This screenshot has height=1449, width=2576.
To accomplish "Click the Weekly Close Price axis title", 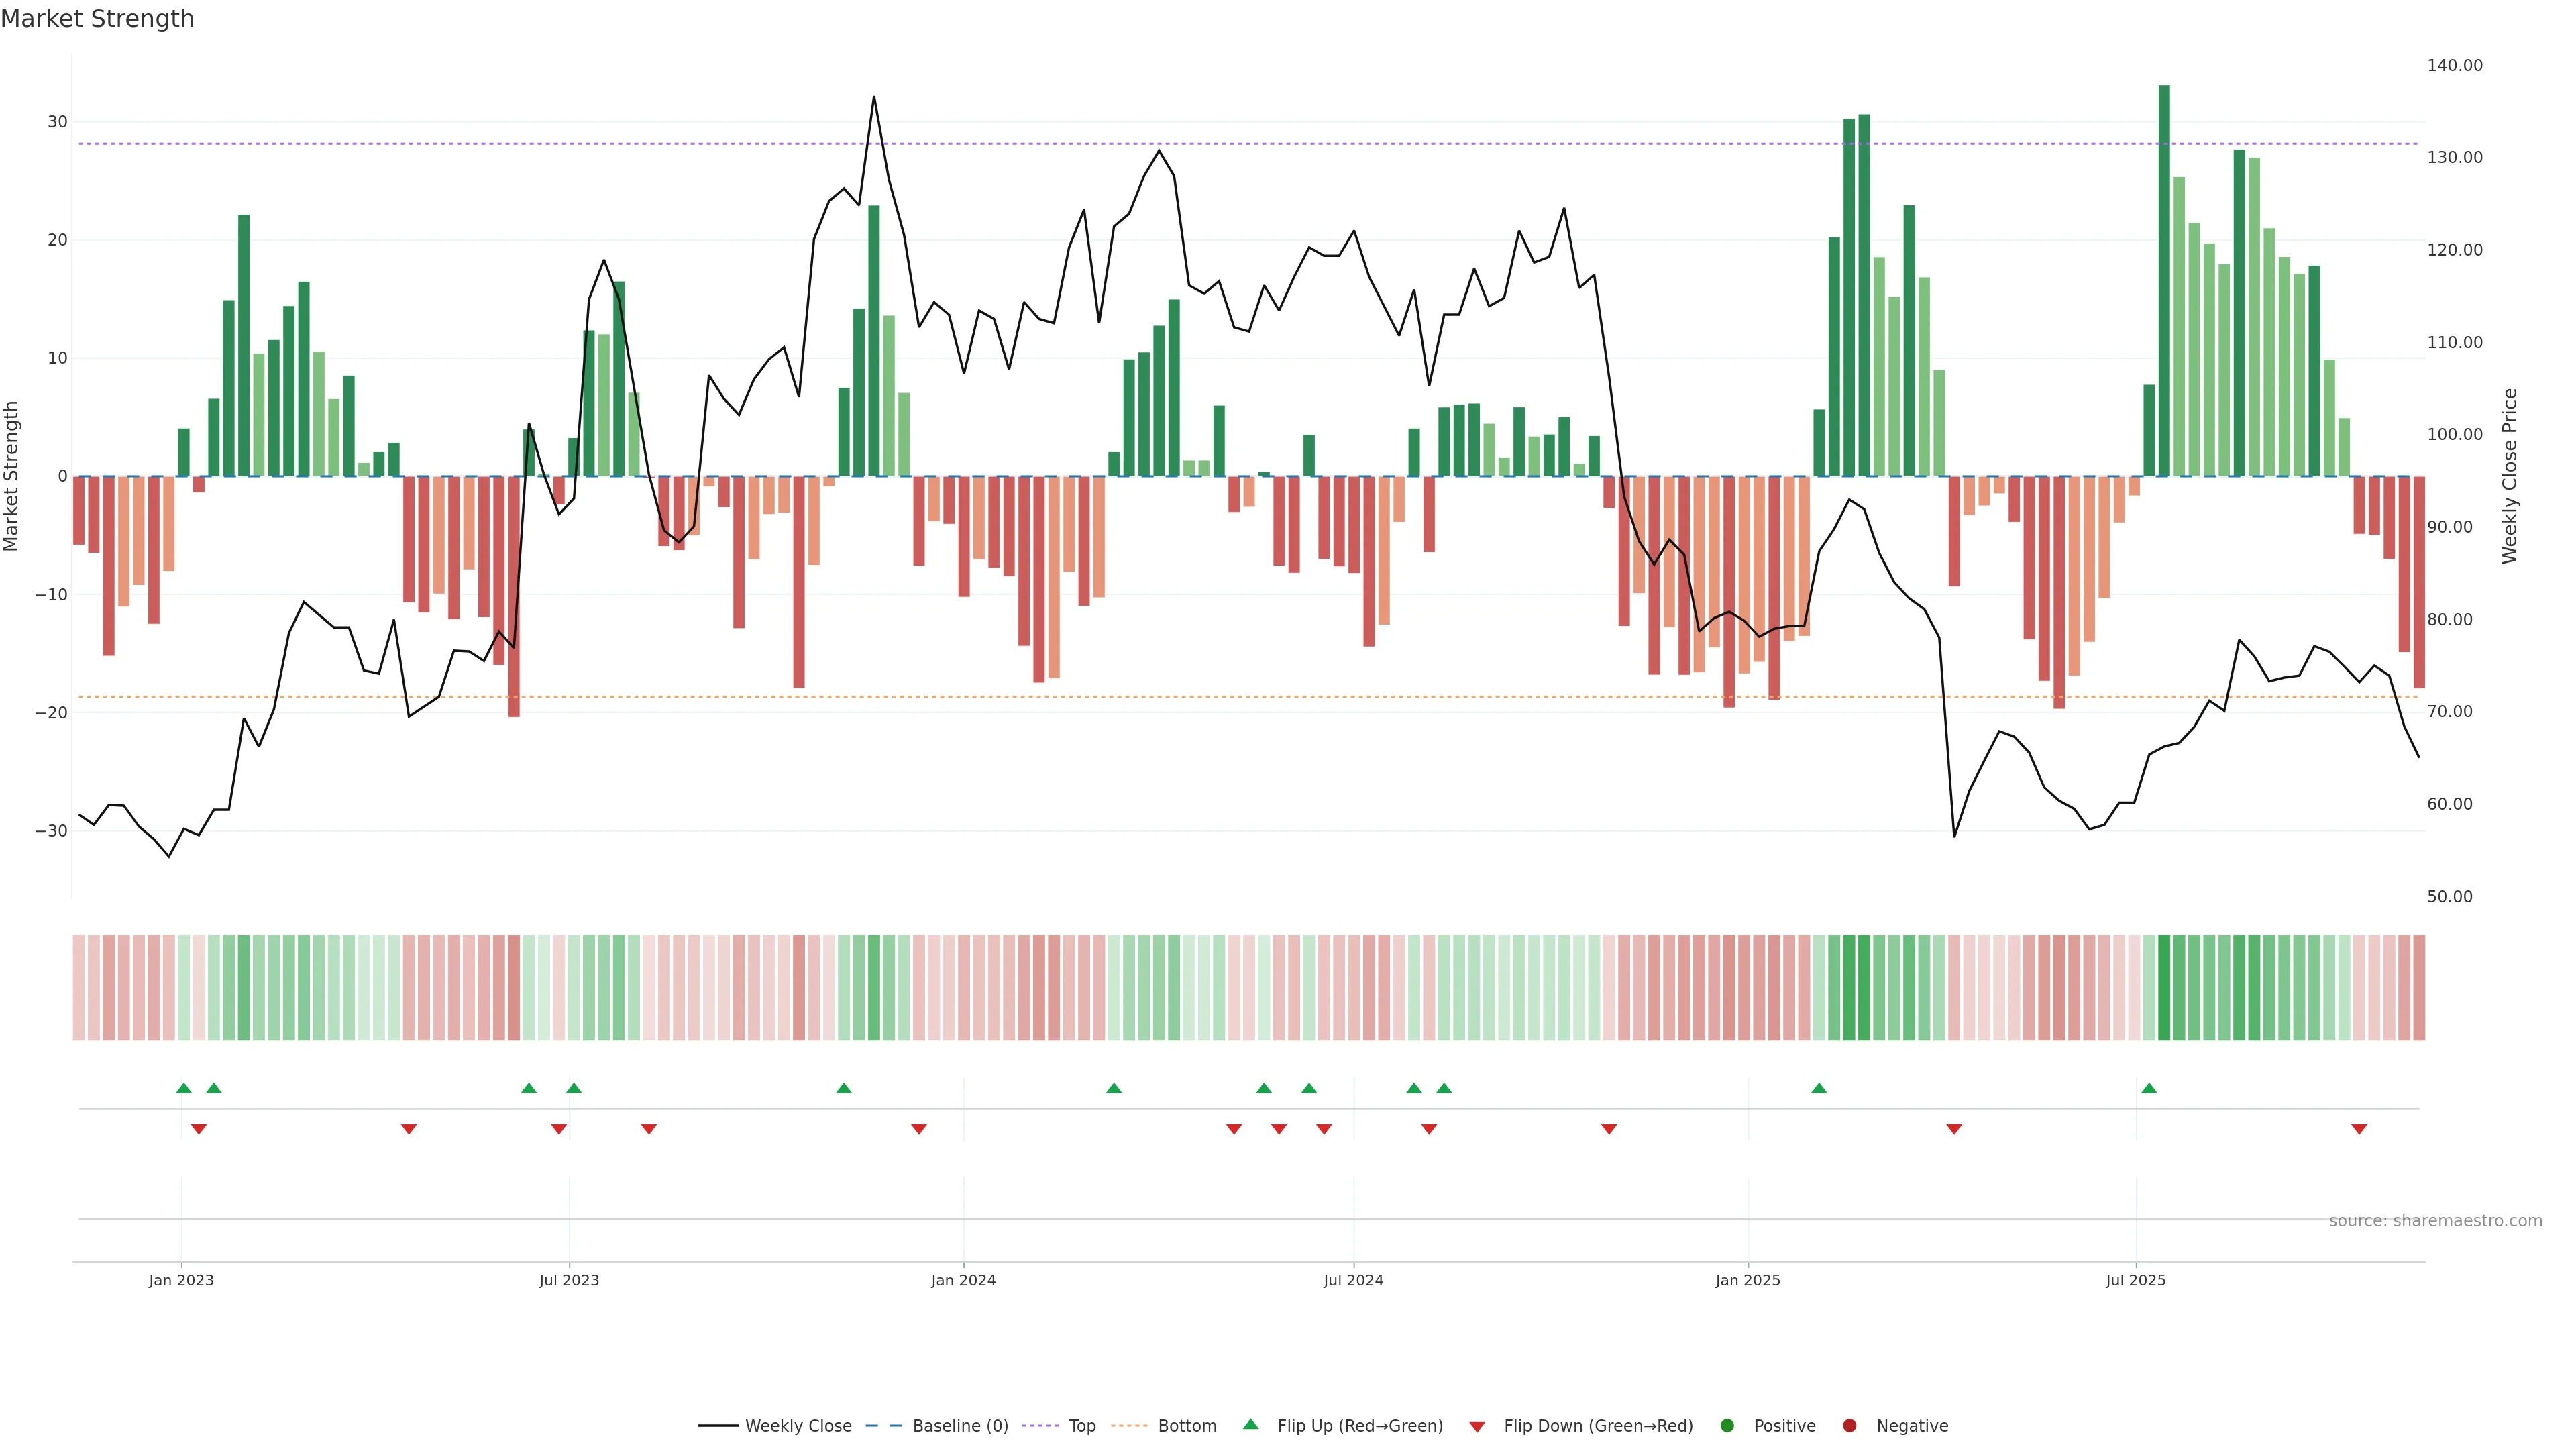I will pos(2509,476).
